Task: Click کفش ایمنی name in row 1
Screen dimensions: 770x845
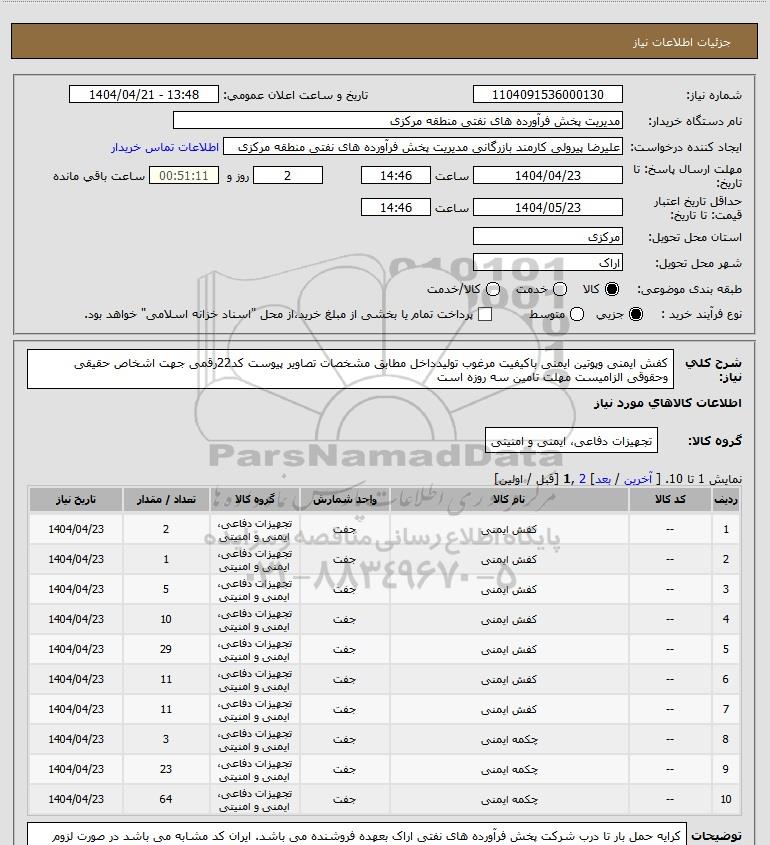Action: click(x=509, y=529)
